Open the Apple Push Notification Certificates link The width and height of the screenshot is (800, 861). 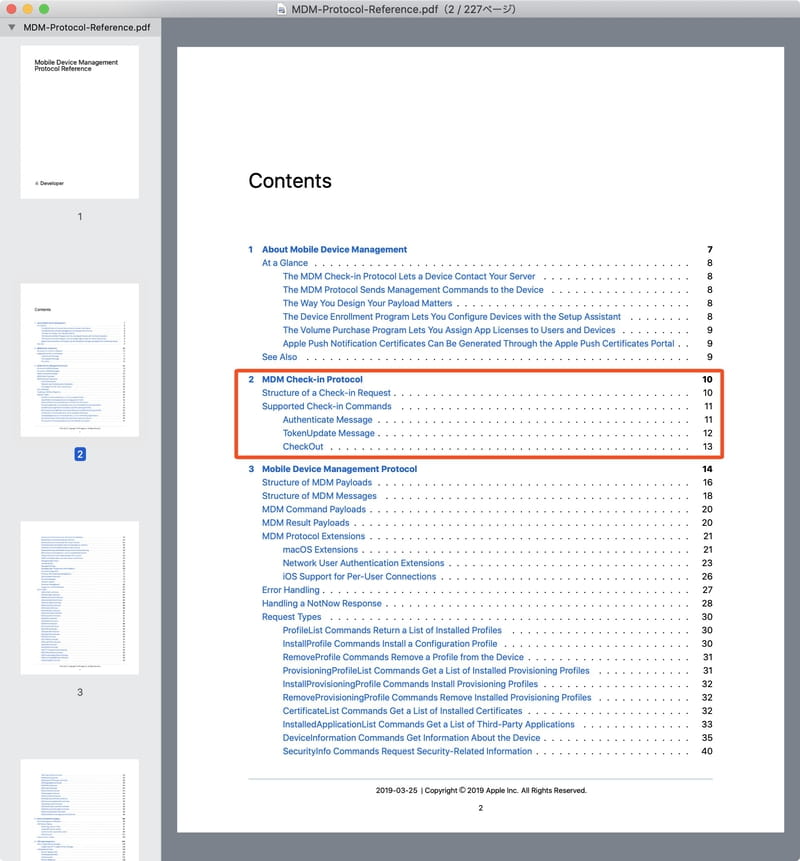point(478,344)
